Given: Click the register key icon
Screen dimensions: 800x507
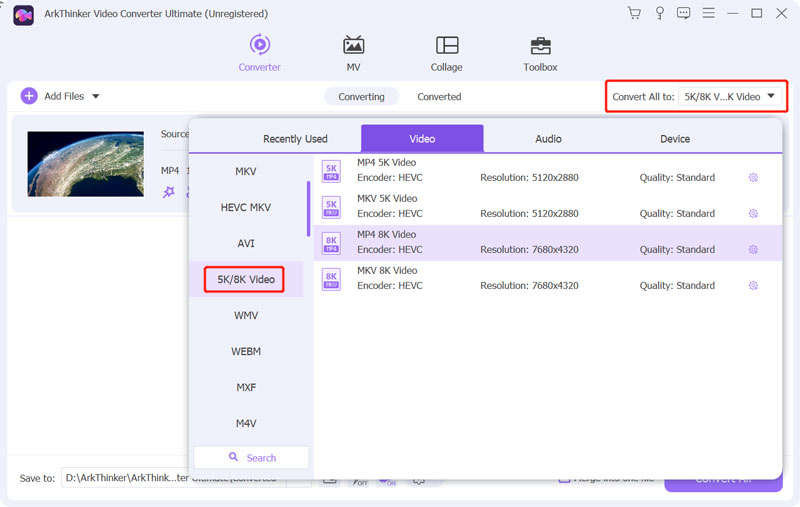Looking at the screenshot, I should pyautogui.click(x=659, y=13).
